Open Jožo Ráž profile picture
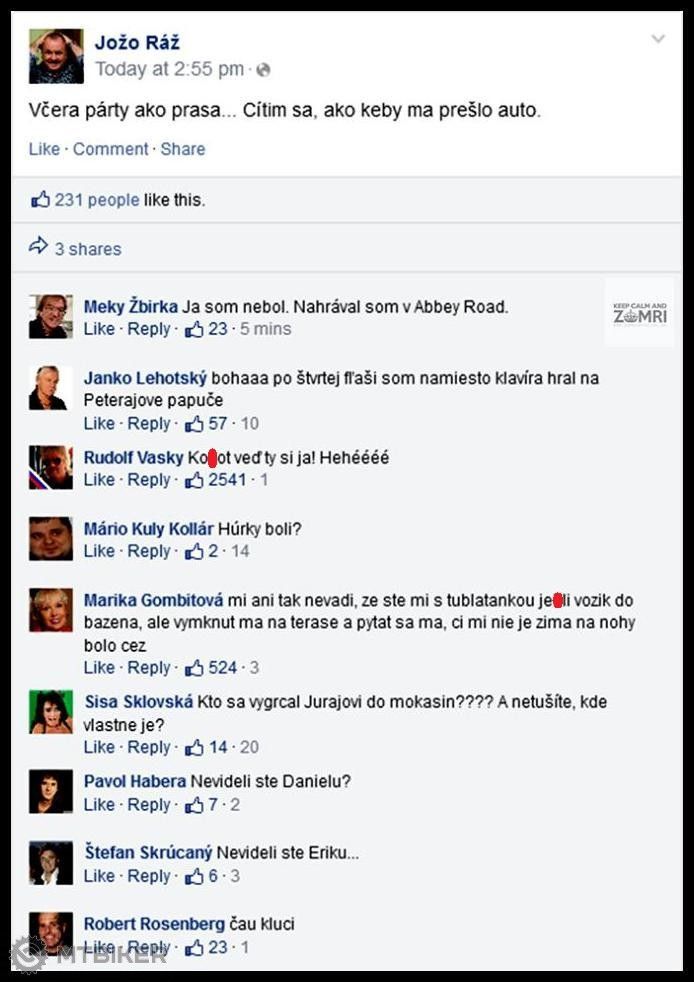694x982 pixels. [x=56, y=56]
